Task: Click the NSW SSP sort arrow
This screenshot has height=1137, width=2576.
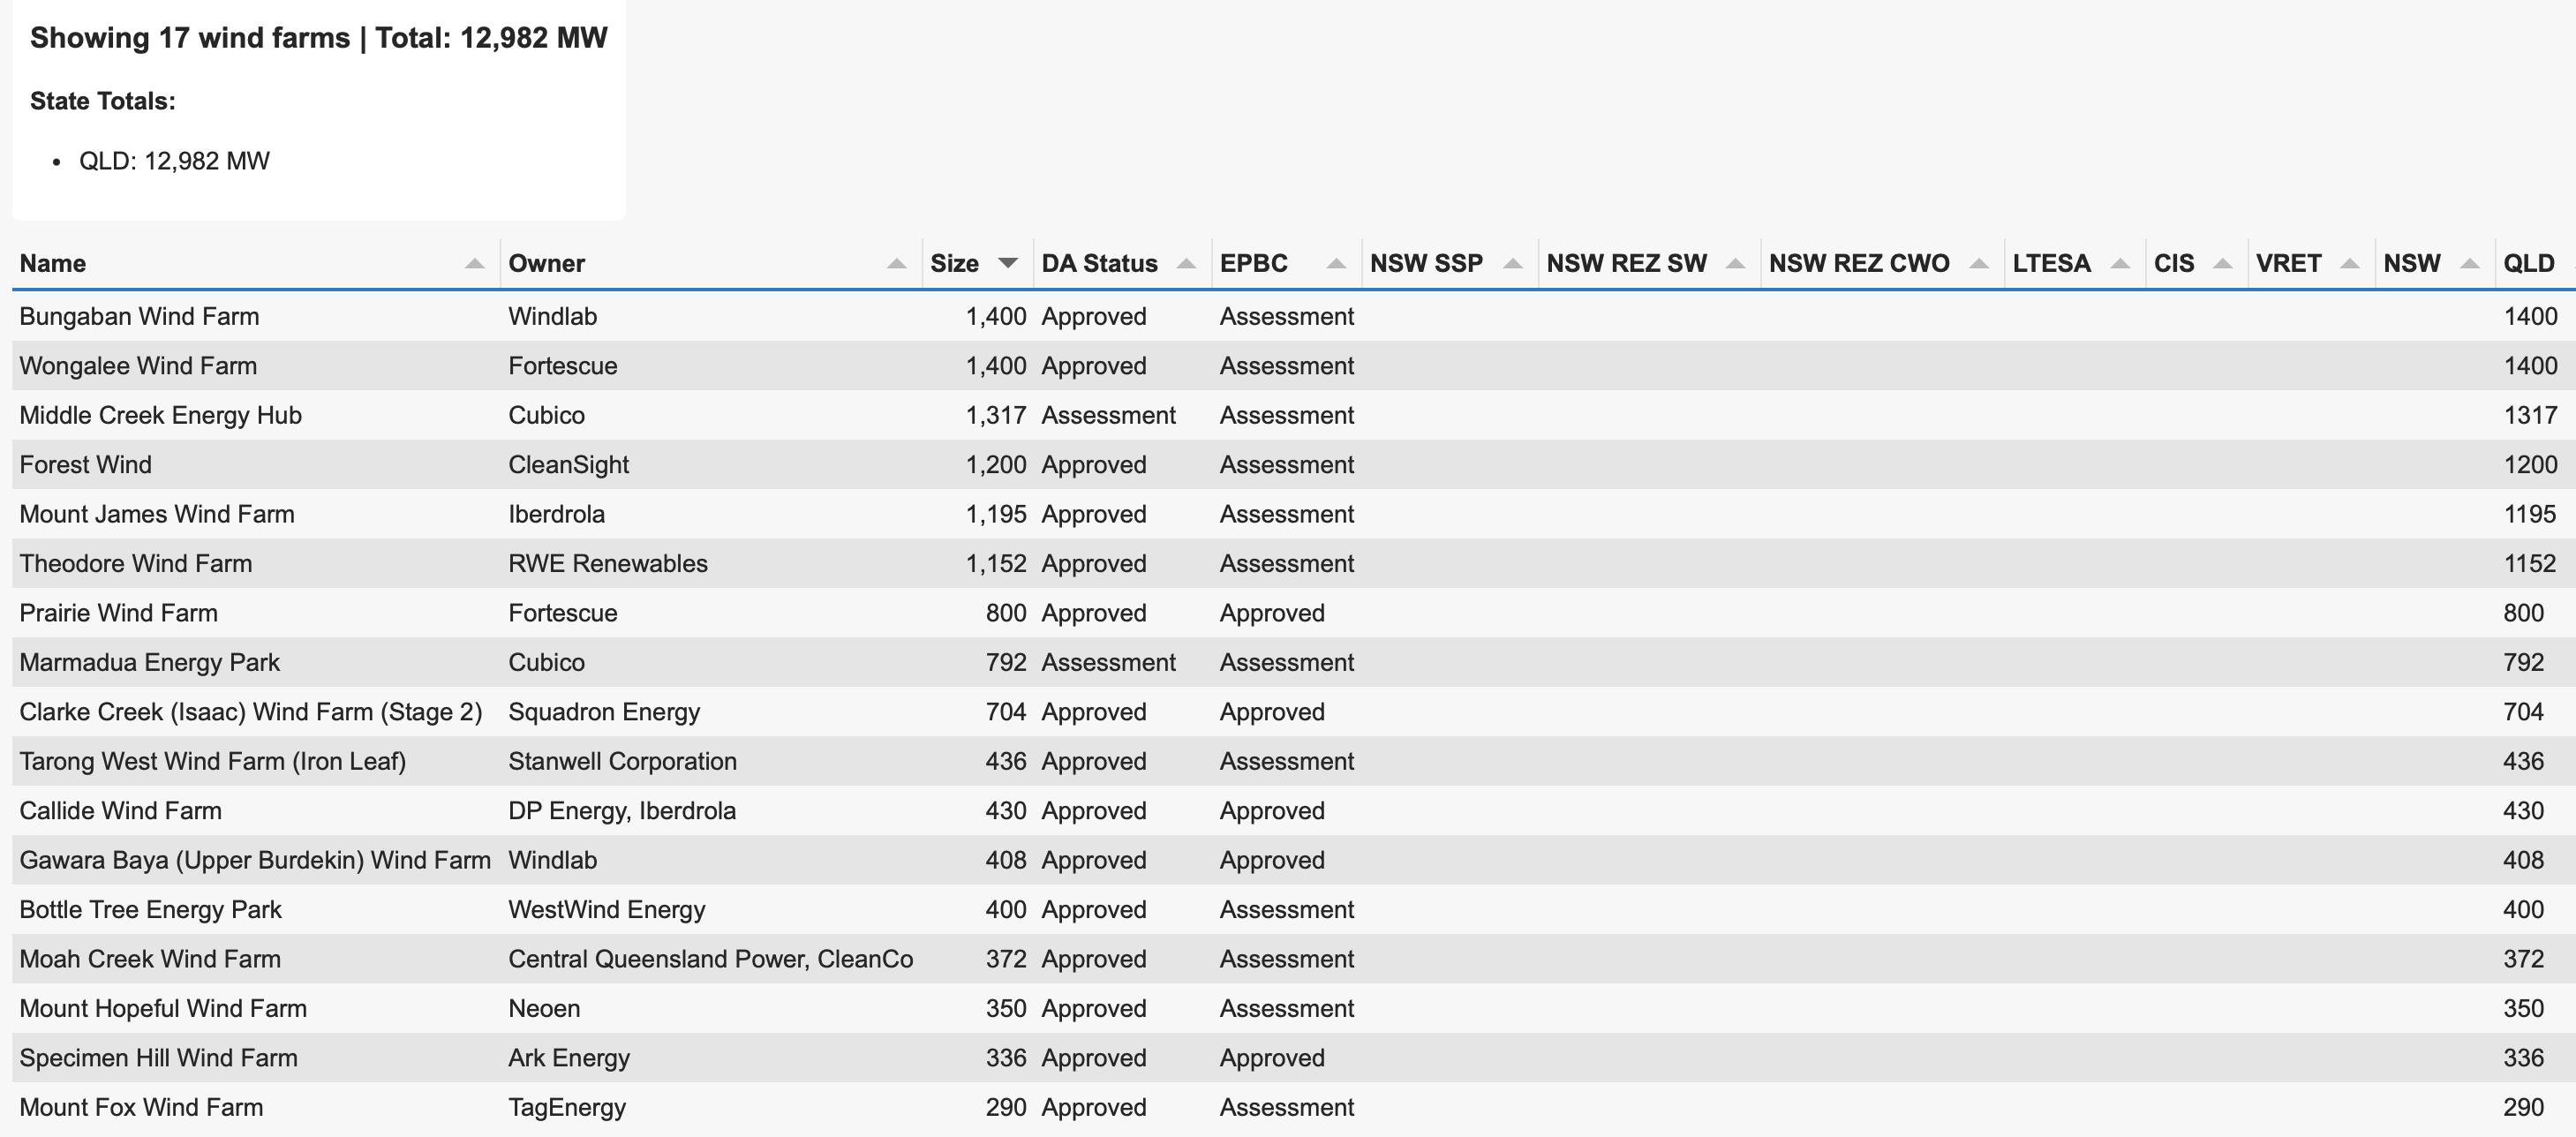Action: pos(1512,264)
